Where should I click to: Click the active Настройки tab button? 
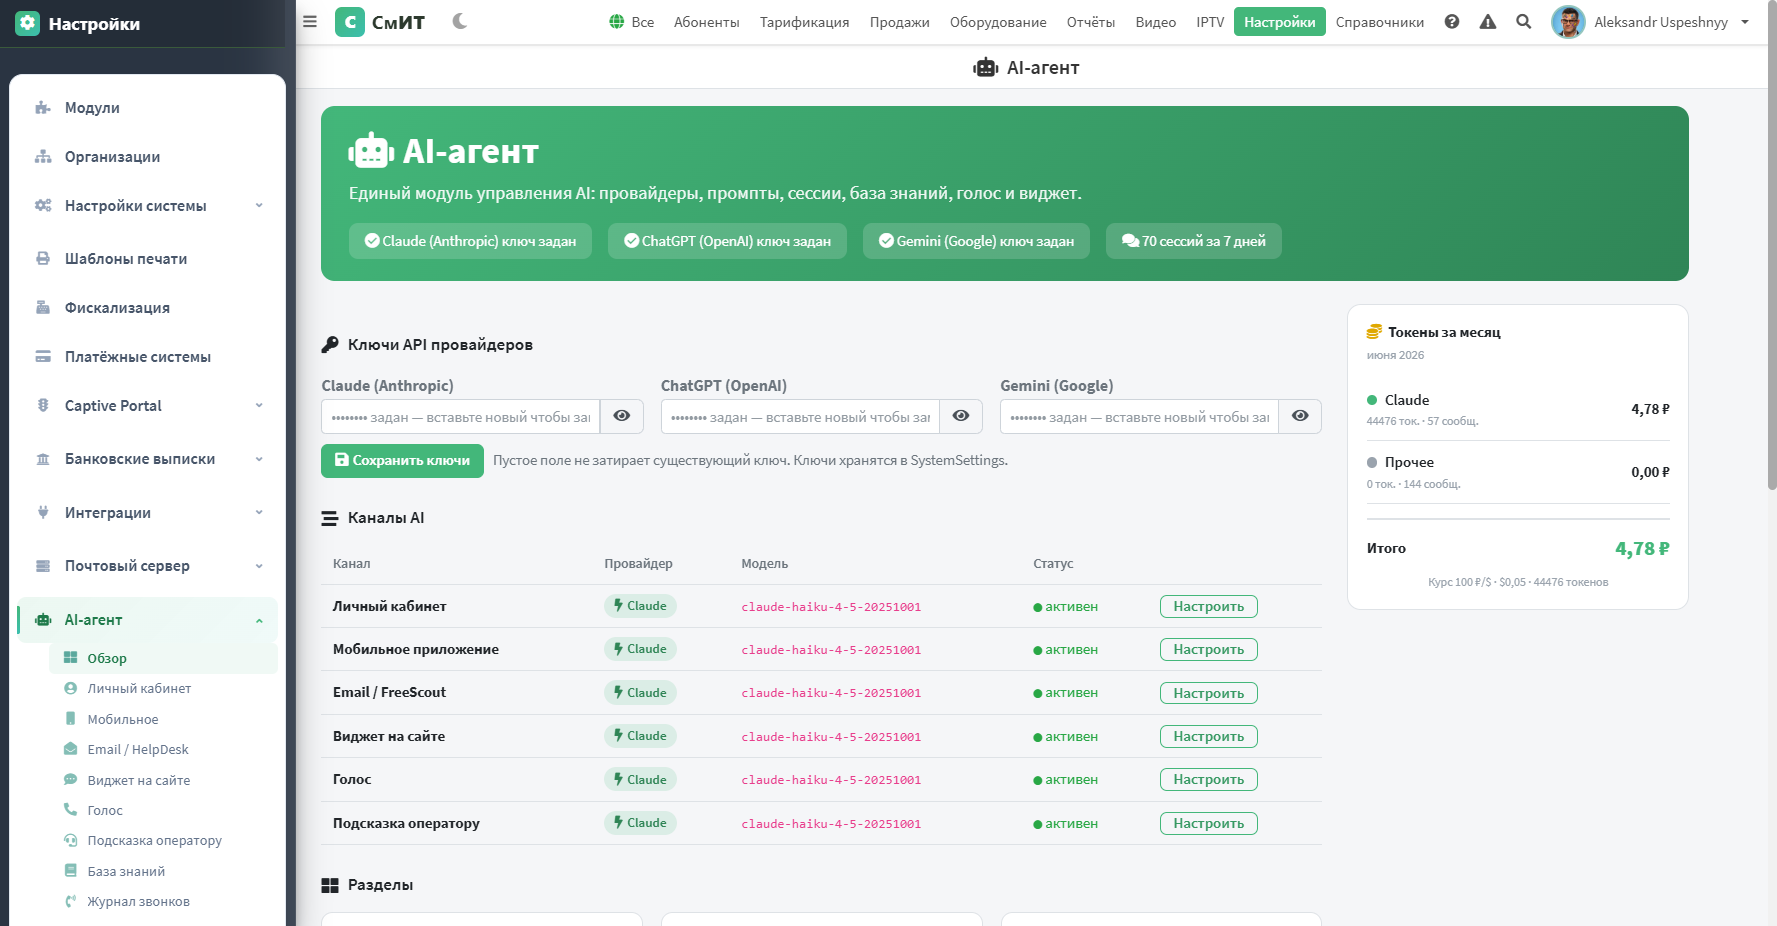[1280, 22]
